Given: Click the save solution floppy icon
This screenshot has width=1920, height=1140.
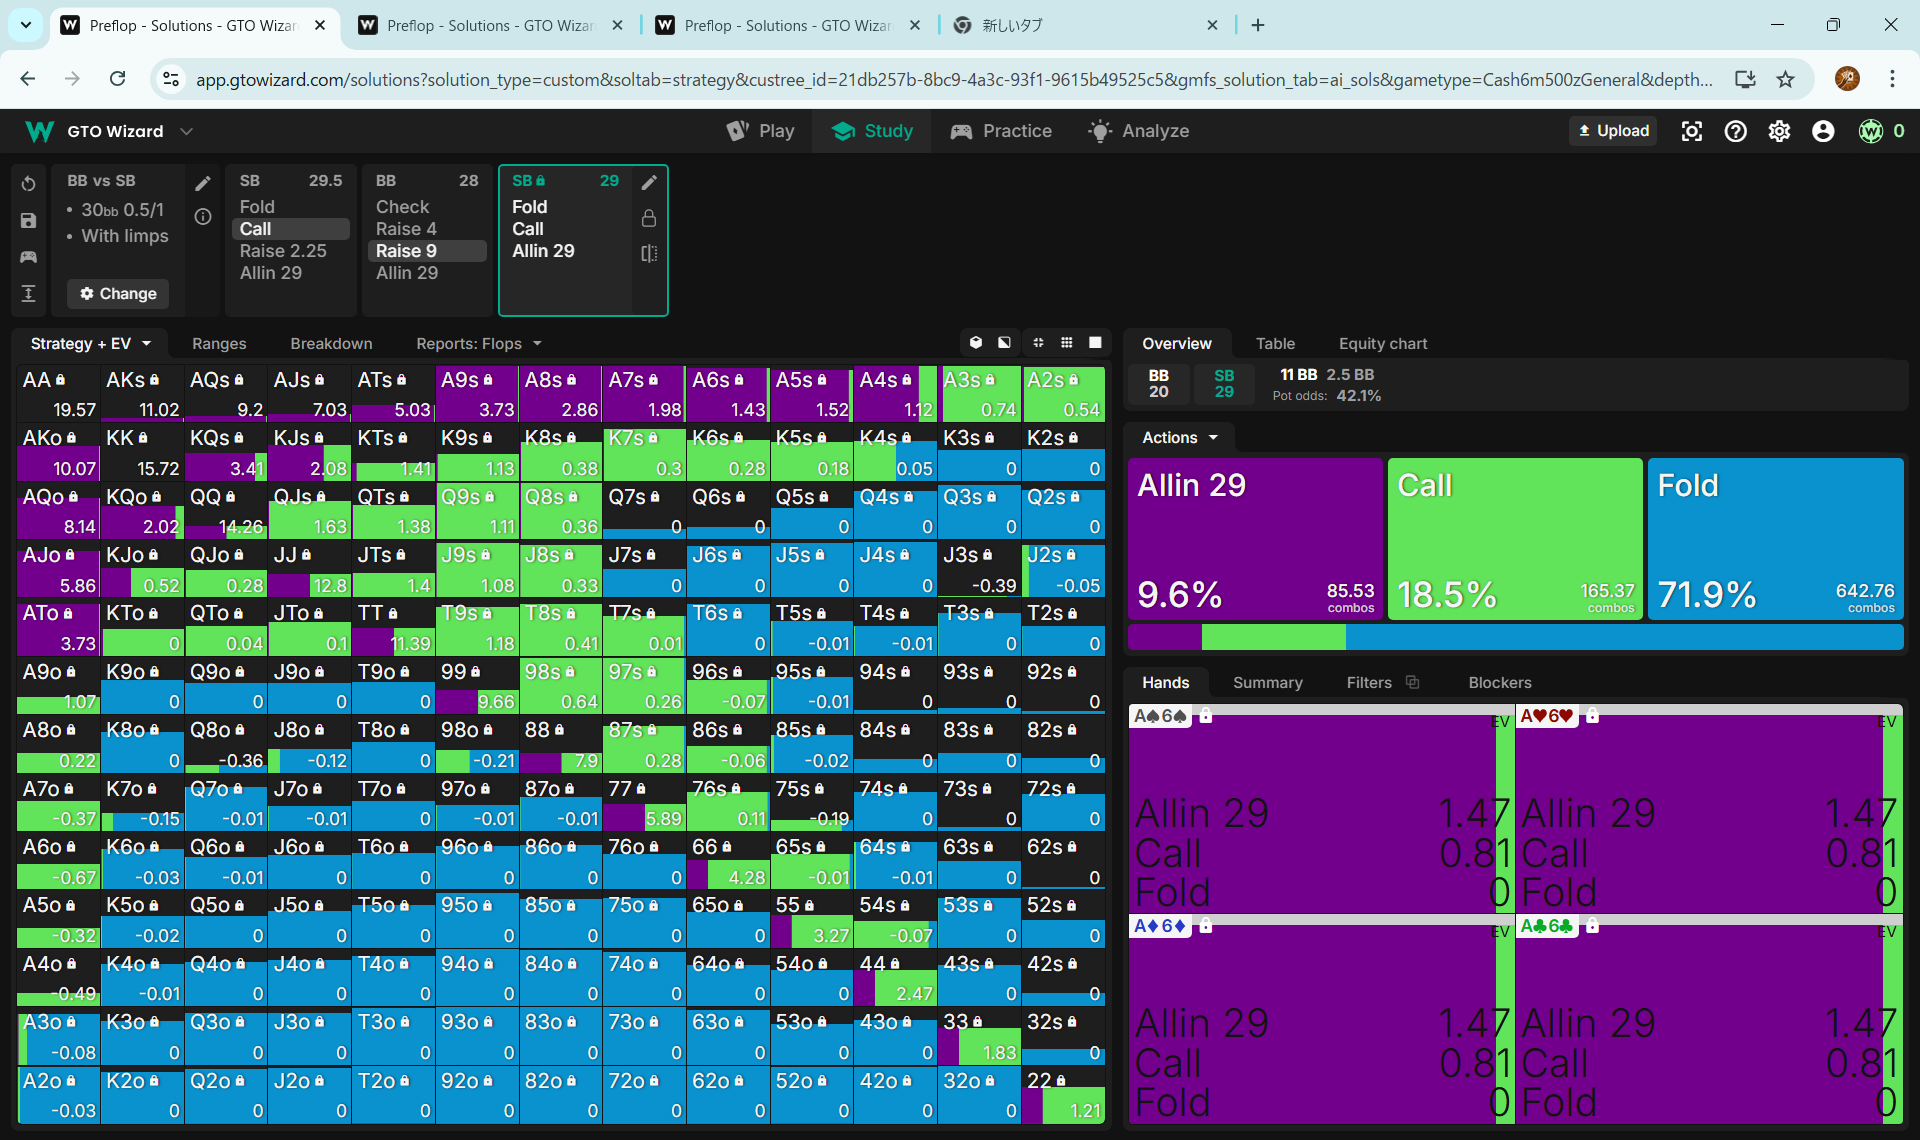Looking at the screenshot, I should [x=28, y=221].
